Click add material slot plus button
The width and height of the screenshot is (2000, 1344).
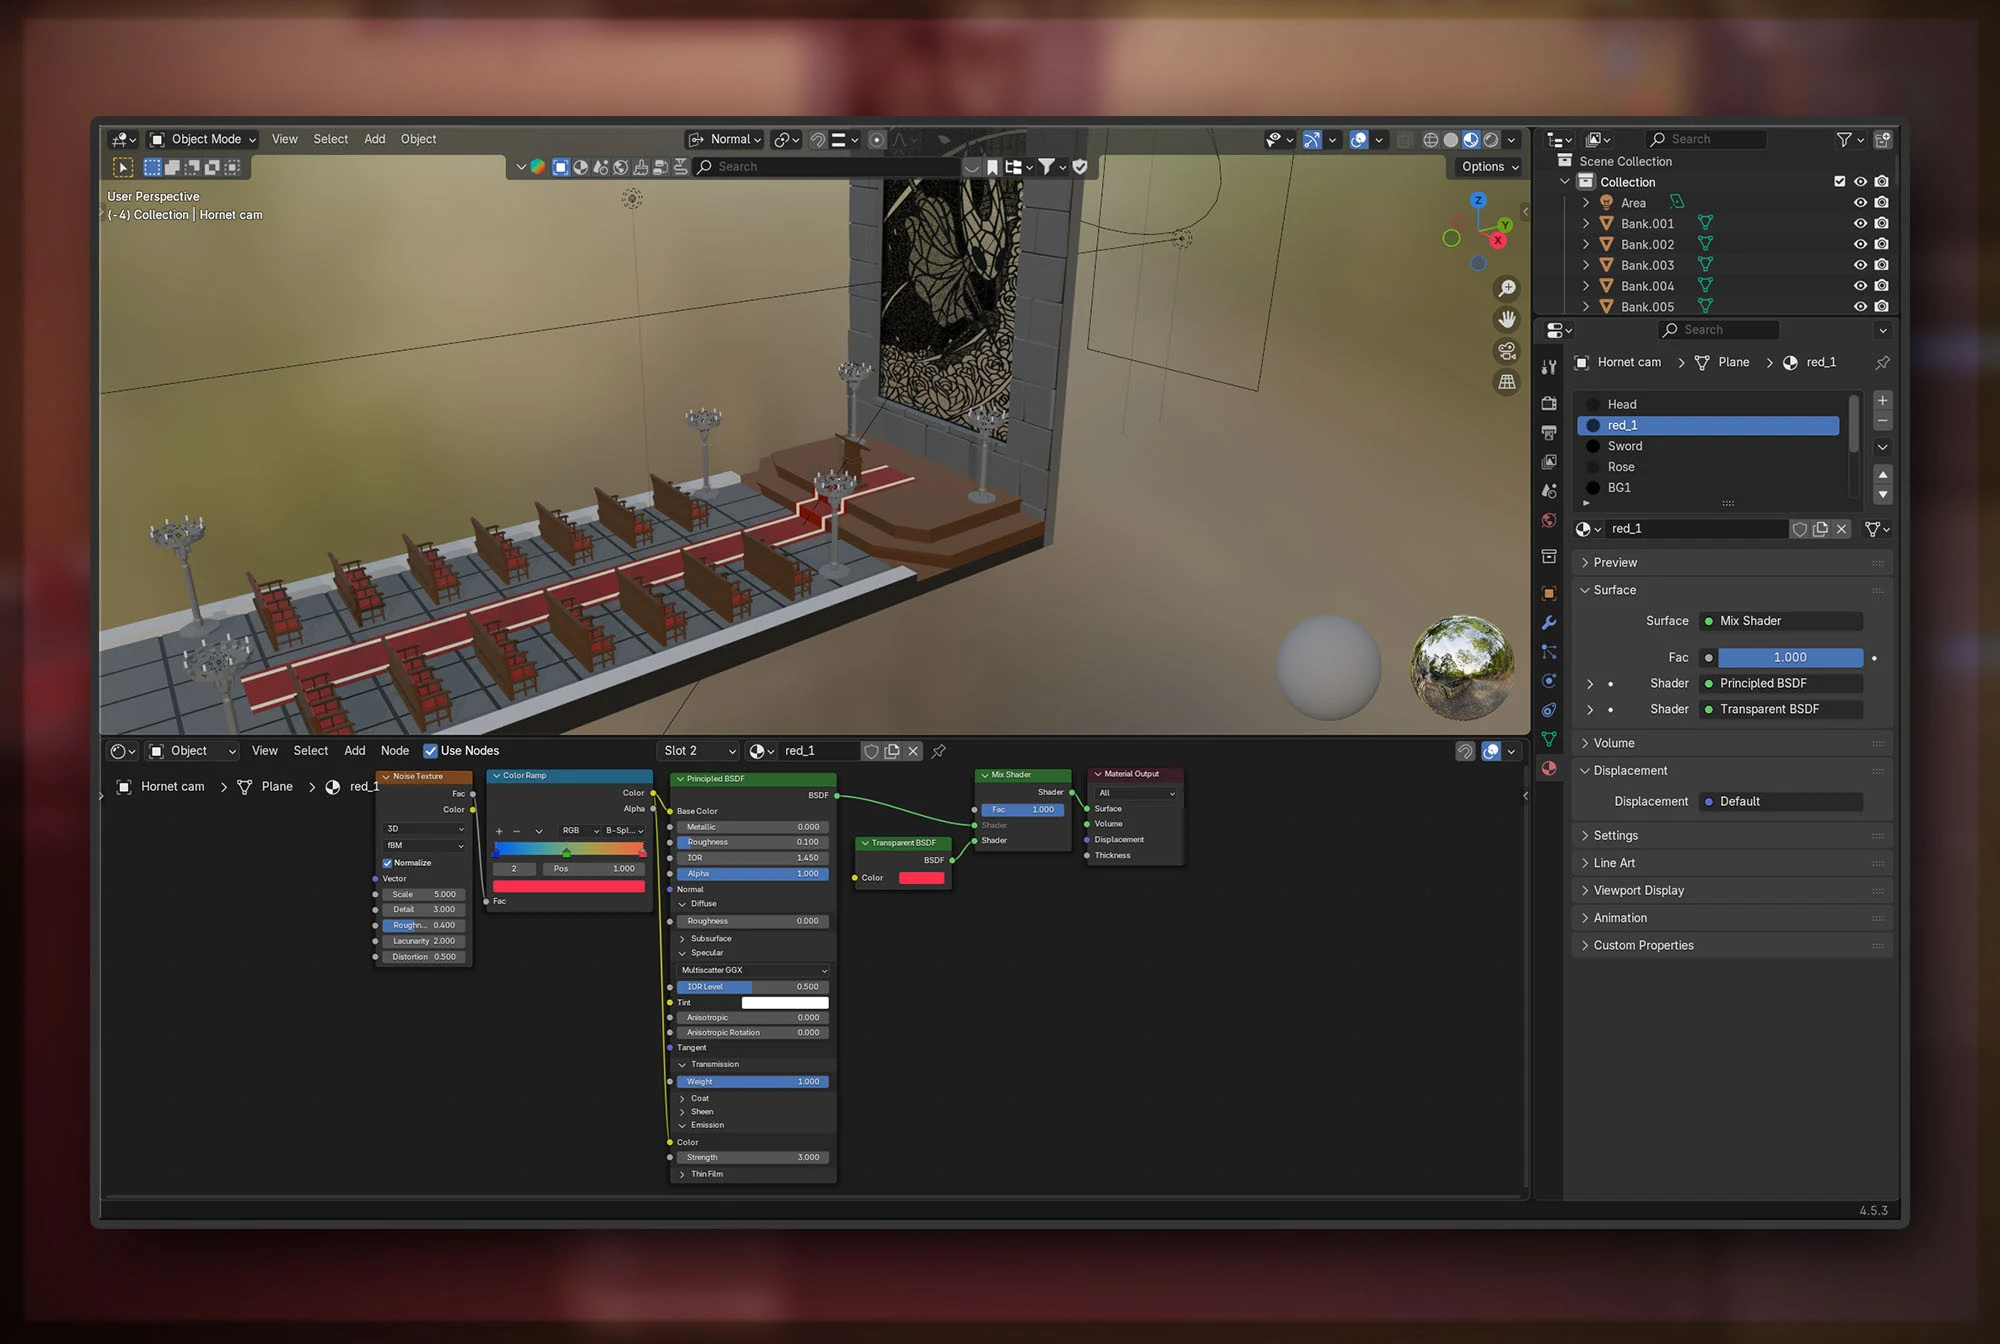point(1882,400)
